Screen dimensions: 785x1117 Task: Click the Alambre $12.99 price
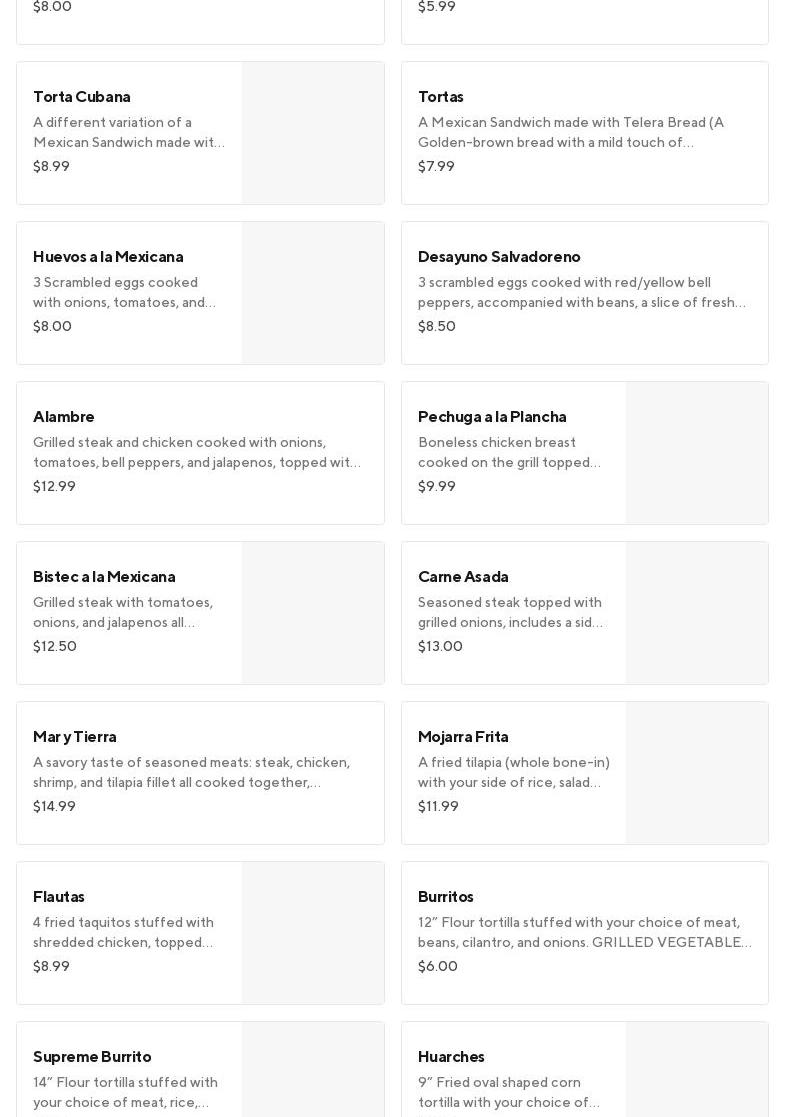[x=54, y=486]
